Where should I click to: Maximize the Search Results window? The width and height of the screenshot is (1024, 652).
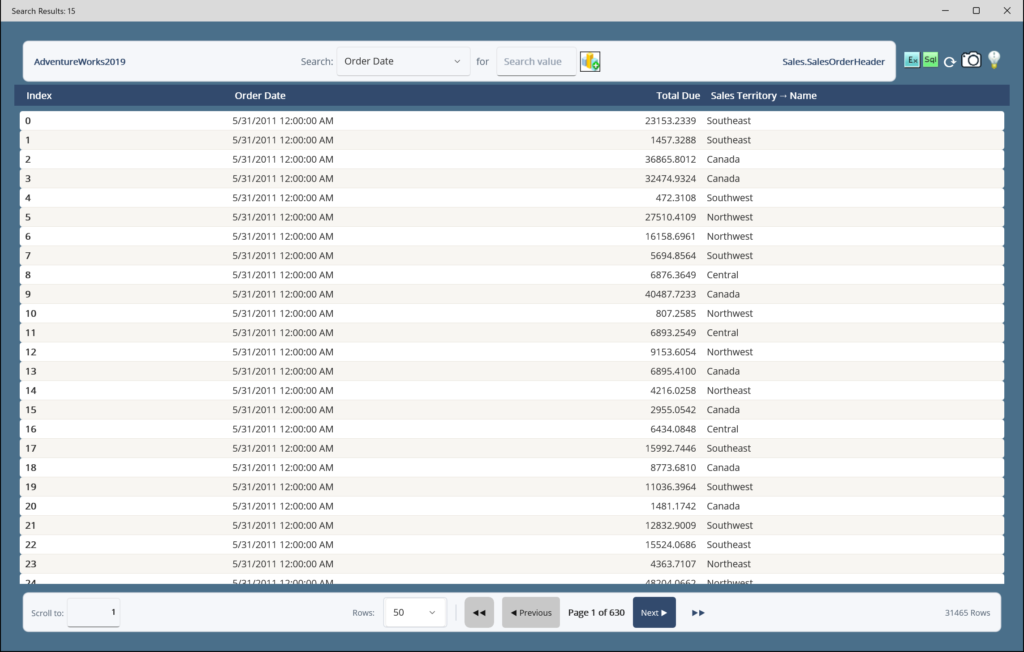pos(976,10)
